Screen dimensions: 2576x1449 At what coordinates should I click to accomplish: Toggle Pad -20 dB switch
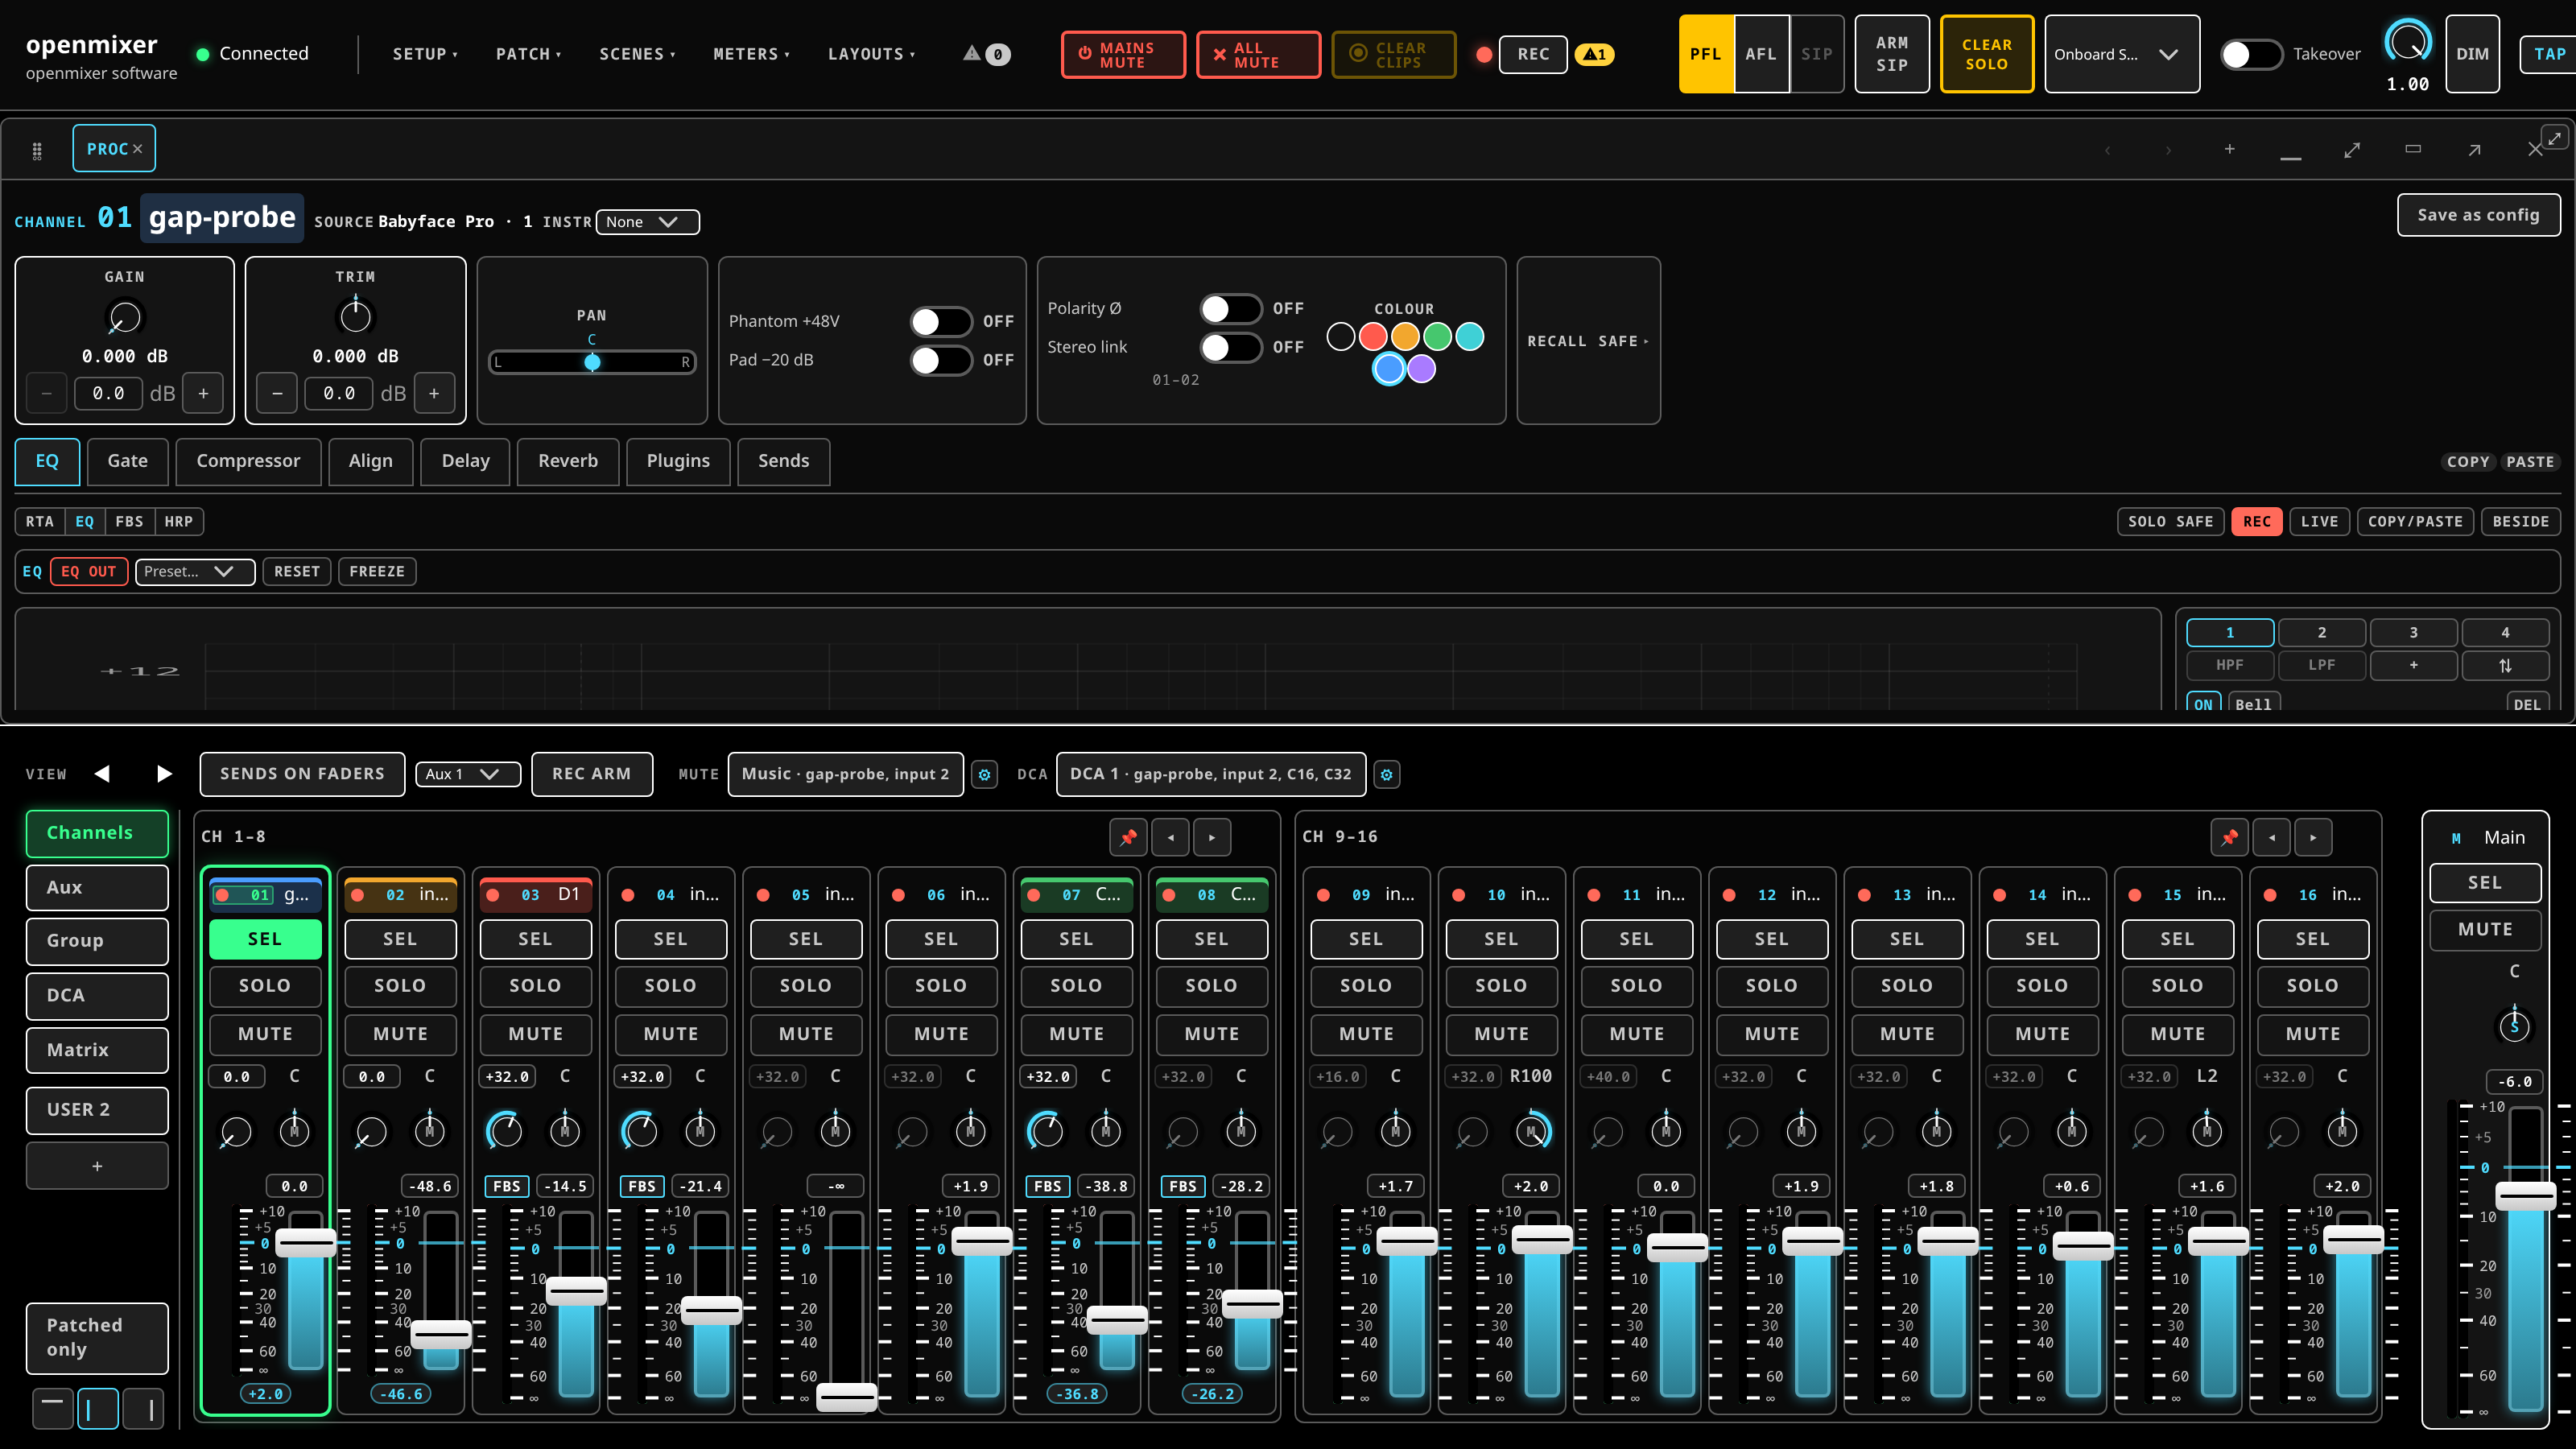click(x=940, y=360)
